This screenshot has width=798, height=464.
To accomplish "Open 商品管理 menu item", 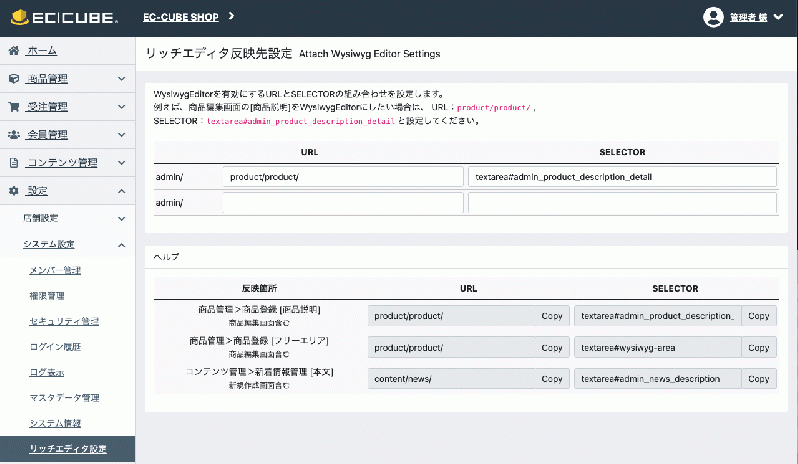I will pyautogui.click(x=47, y=78).
